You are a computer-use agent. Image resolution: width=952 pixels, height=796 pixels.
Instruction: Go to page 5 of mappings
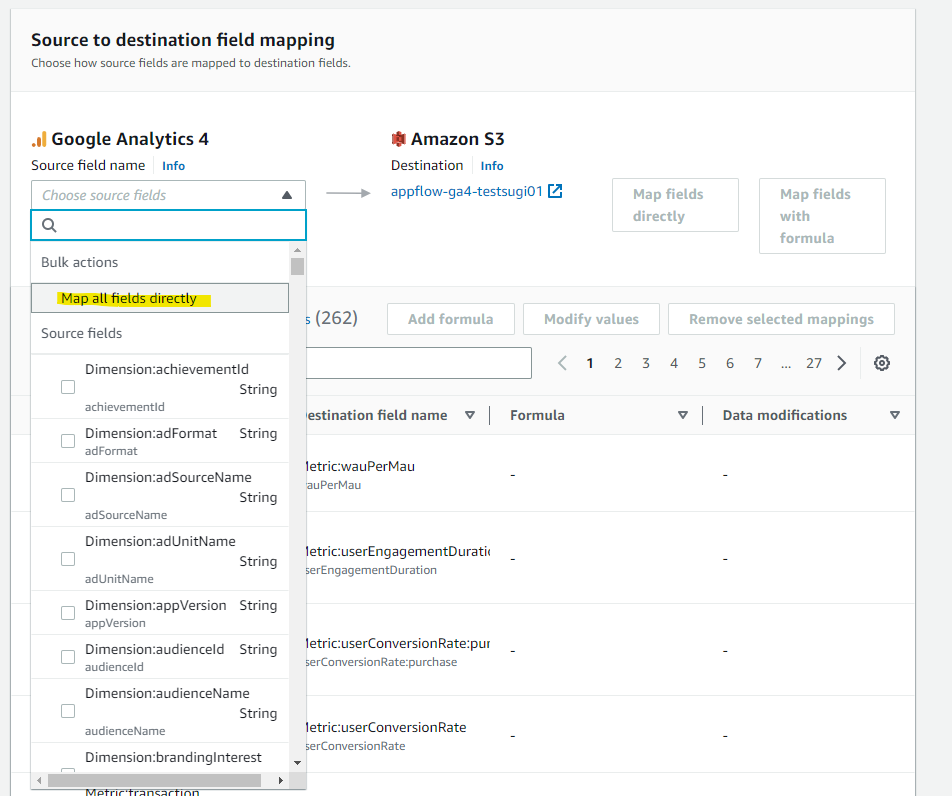tap(701, 363)
